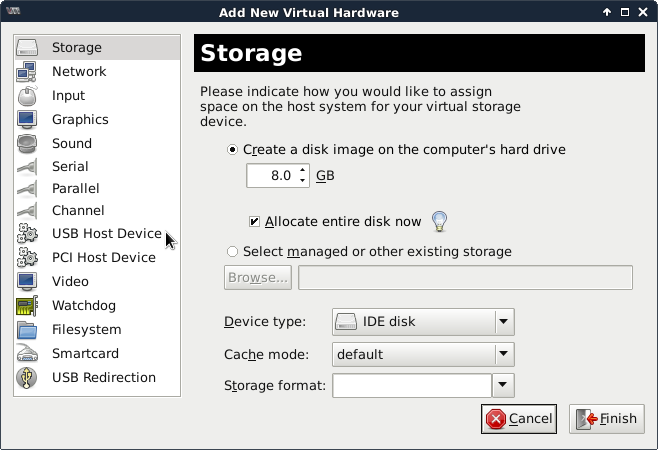The width and height of the screenshot is (658, 450).
Task: Select the Input mouse icon
Action: pyautogui.click(x=27, y=96)
